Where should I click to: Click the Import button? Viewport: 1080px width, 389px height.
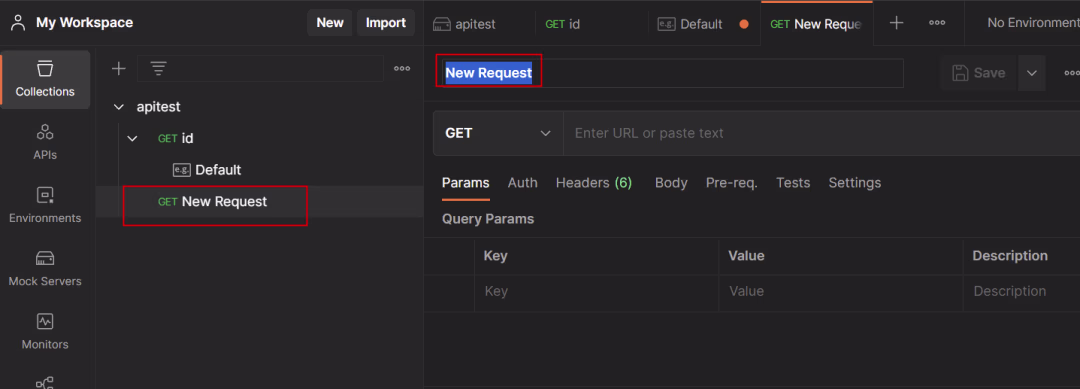[386, 23]
